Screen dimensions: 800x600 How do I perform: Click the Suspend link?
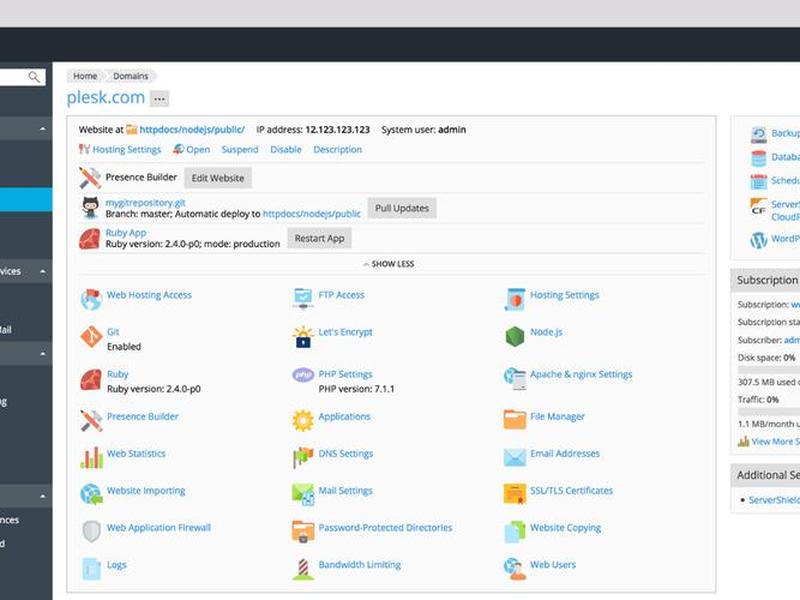(x=240, y=149)
